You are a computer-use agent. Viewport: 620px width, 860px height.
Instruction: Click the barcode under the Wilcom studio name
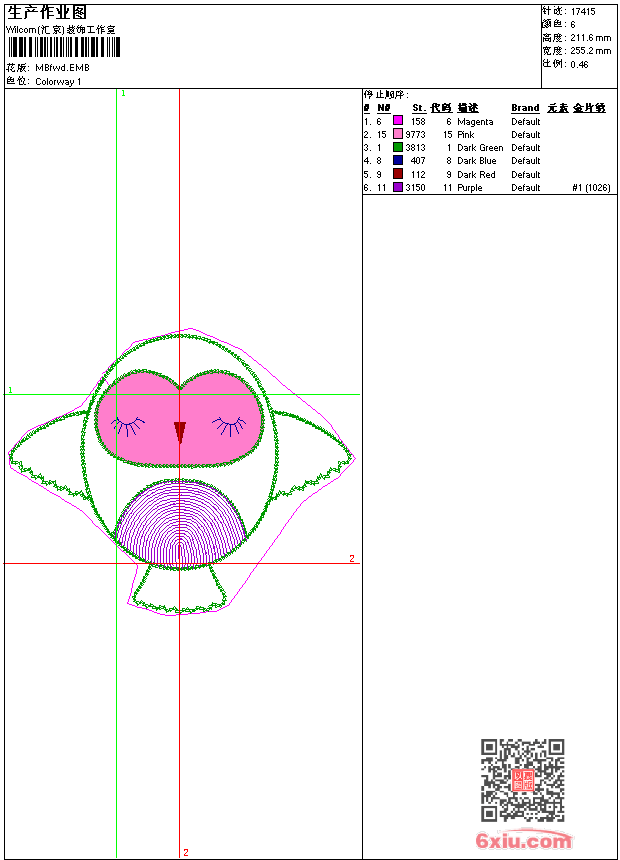click(64, 47)
